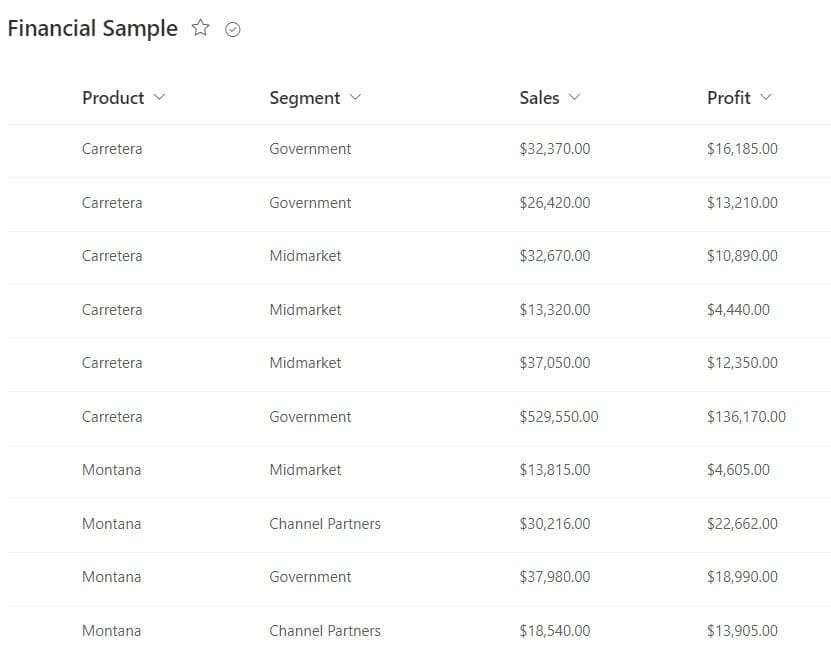831x657 pixels.
Task: Click the $18,540.00 sales value
Action: point(554,631)
